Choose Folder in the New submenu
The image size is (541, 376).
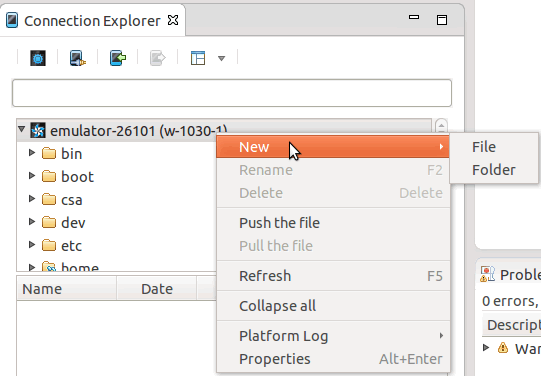point(494,170)
